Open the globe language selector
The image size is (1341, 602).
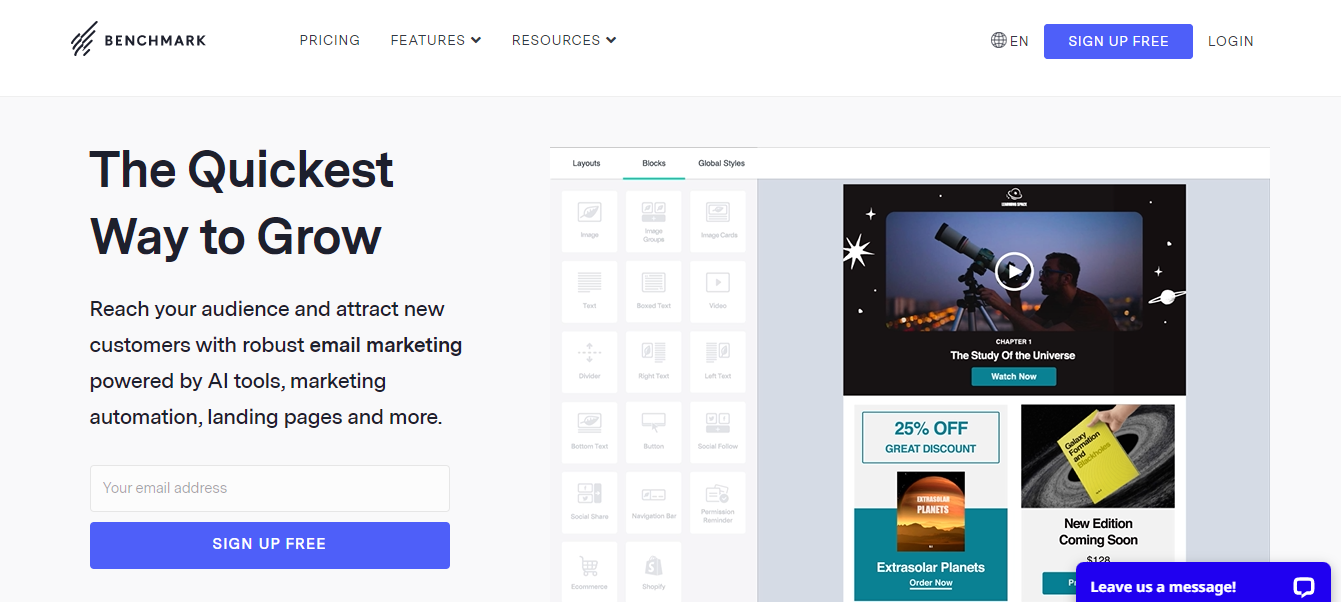click(1009, 41)
